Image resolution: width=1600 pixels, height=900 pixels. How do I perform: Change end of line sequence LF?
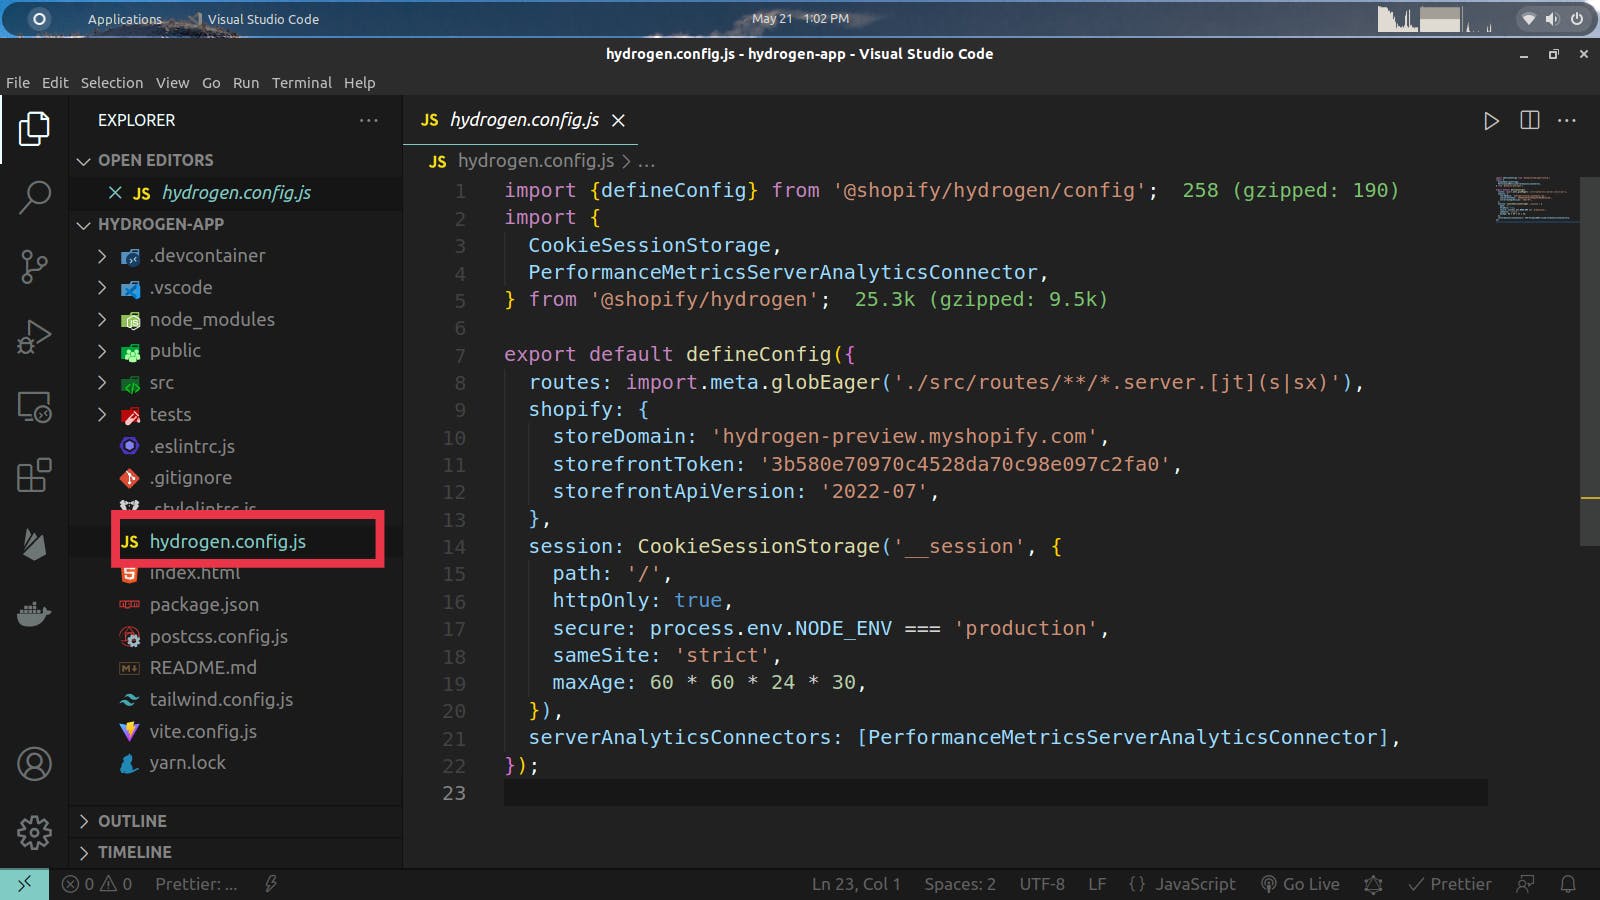tap(1097, 884)
